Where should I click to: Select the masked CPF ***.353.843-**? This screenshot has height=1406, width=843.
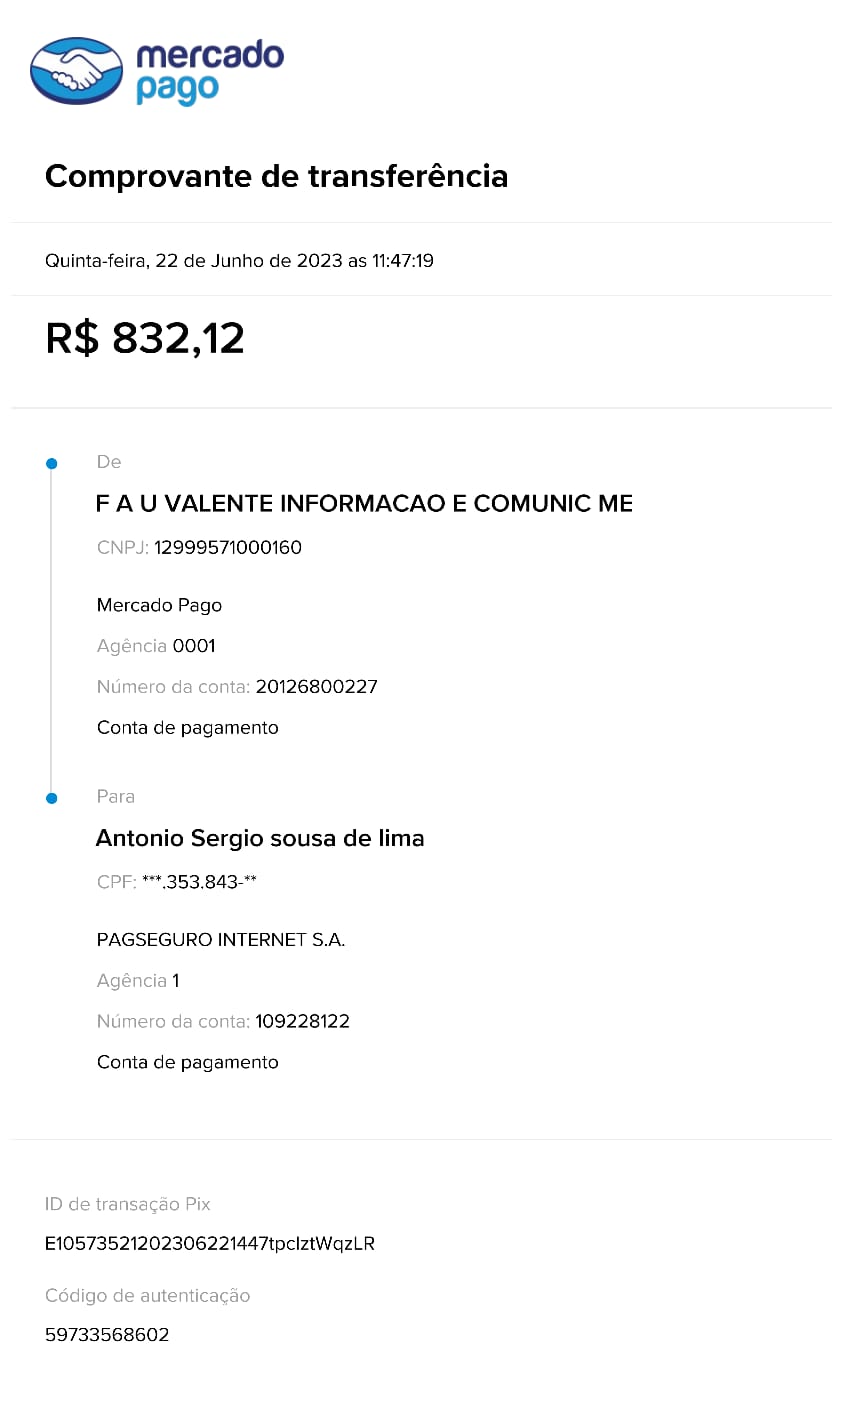(x=200, y=882)
